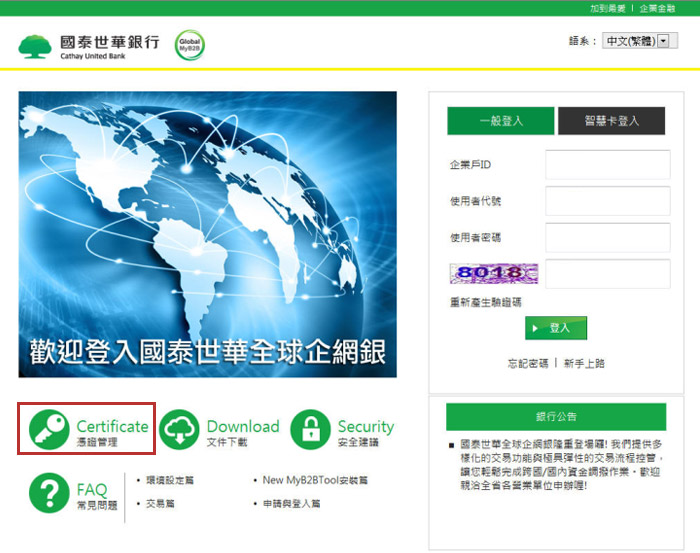Image resolution: width=700 pixels, height=553 pixels.
Task: Switch to the 智慧卡登入 tab
Action: [x=612, y=121]
